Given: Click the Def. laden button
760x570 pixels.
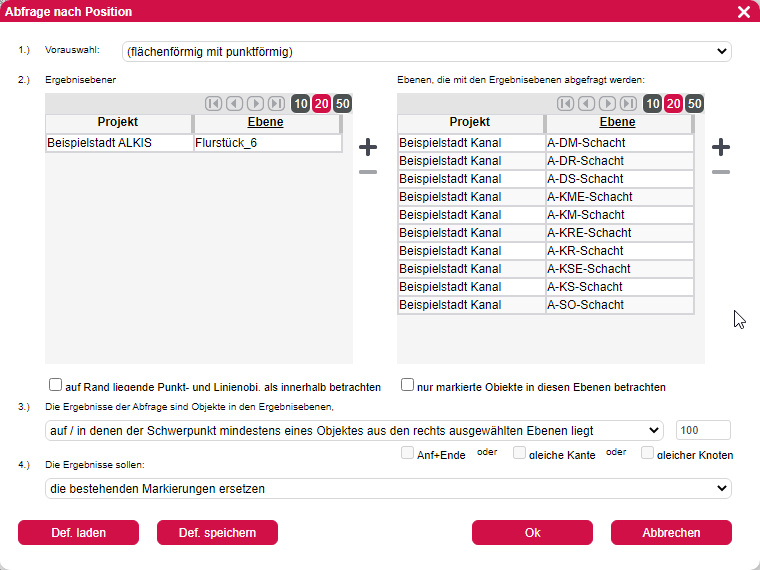Looking at the screenshot, I should click(x=78, y=532).
